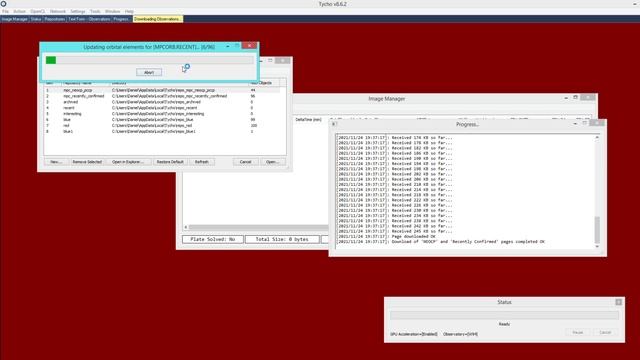Click the Pause button in Status window
The image size is (640, 360).
click(x=578, y=333)
